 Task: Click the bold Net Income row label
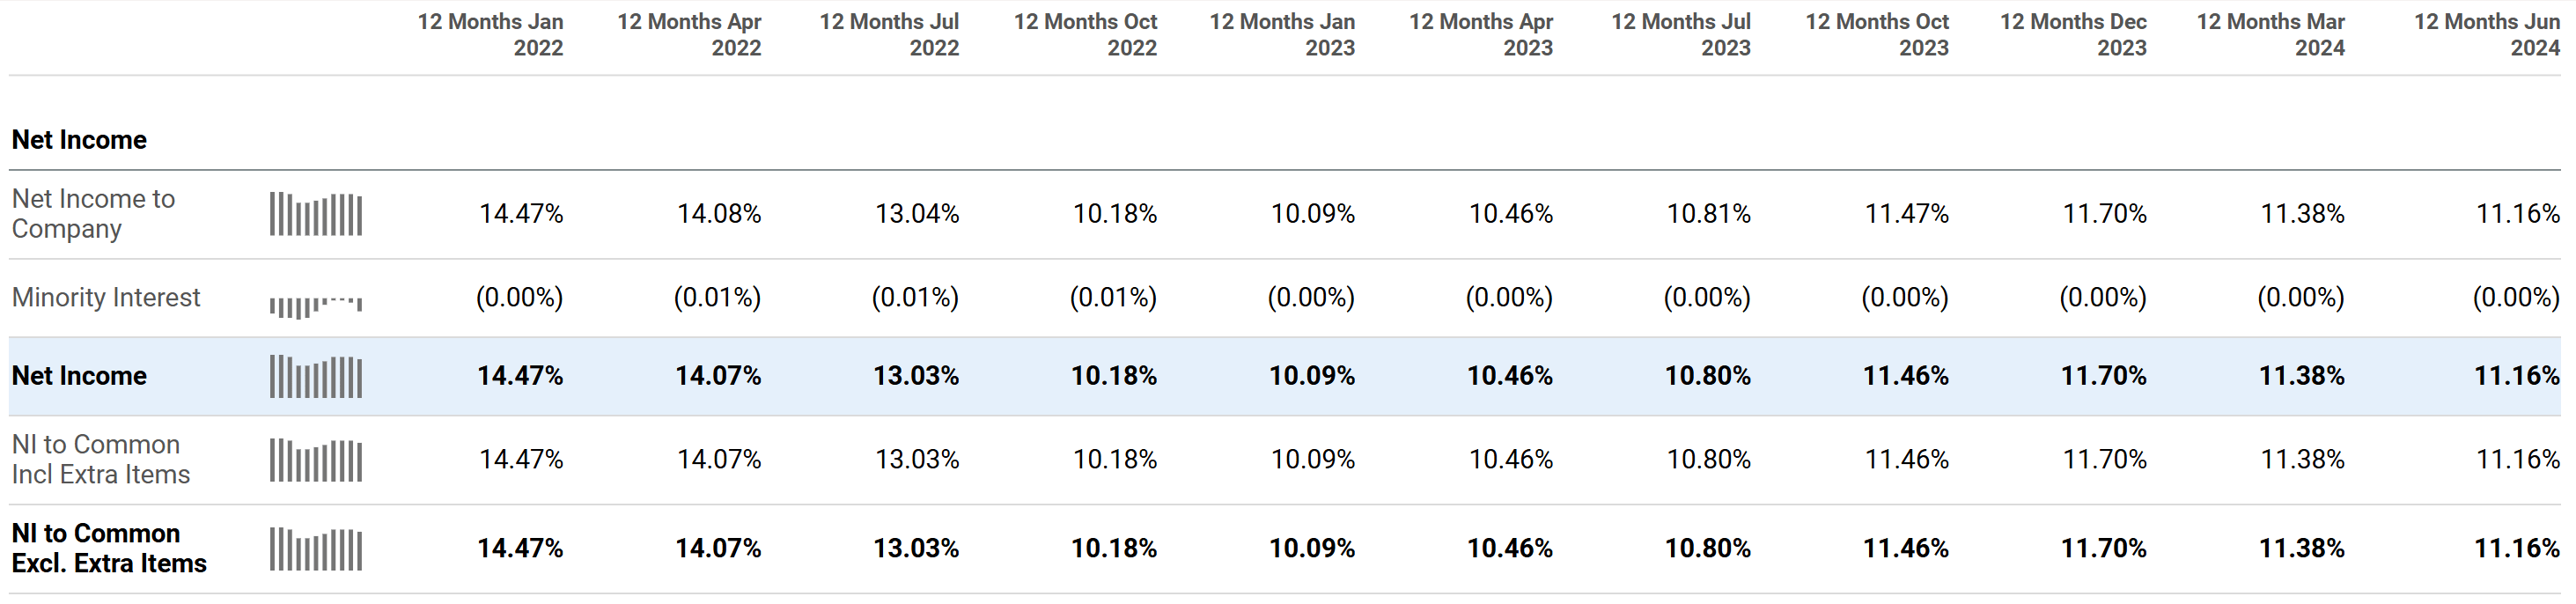pos(79,376)
